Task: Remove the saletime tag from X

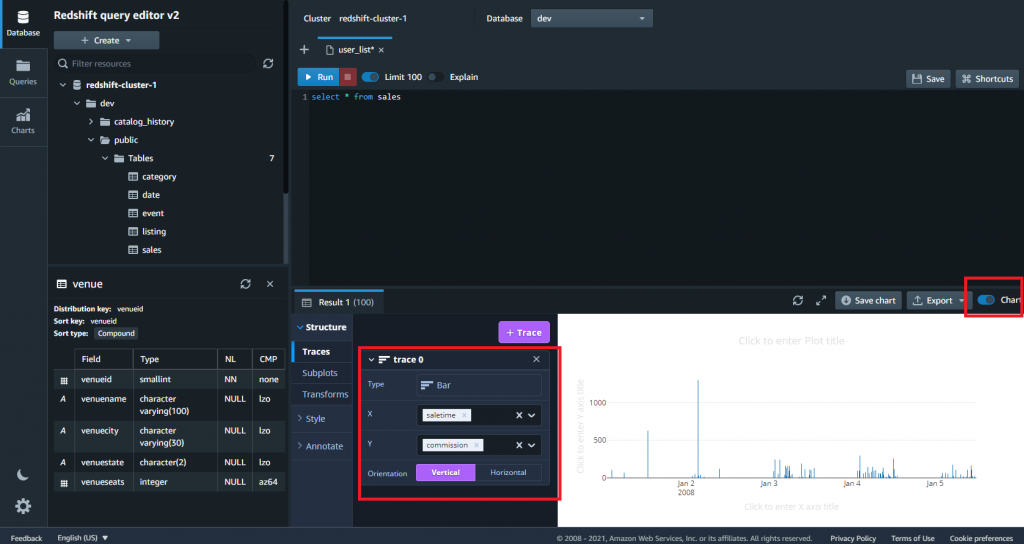Action: 464,415
